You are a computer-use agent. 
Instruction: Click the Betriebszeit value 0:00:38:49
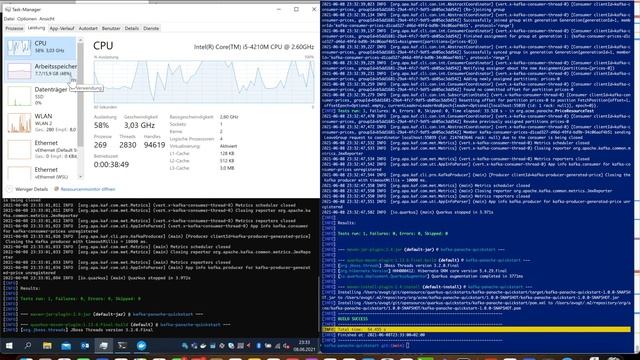[111, 164]
